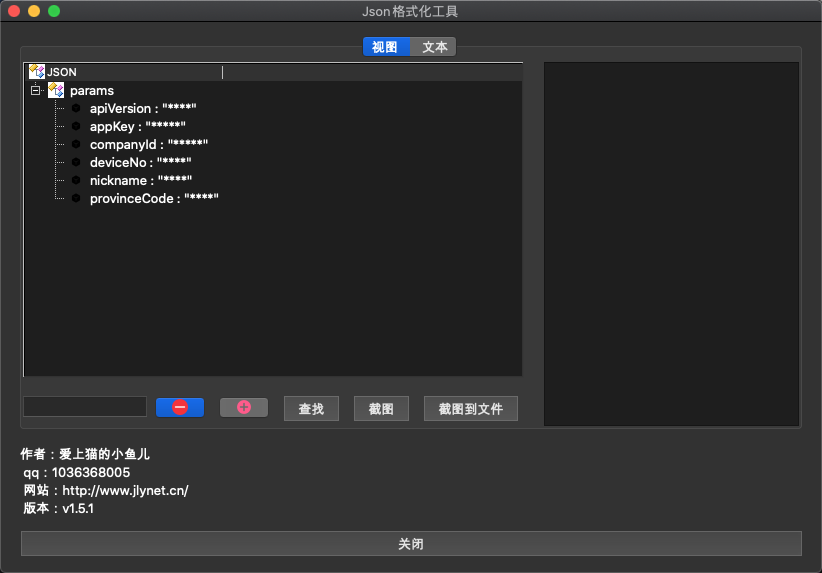Select the companyId tree entry
This screenshot has width=822, height=573.
point(148,145)
